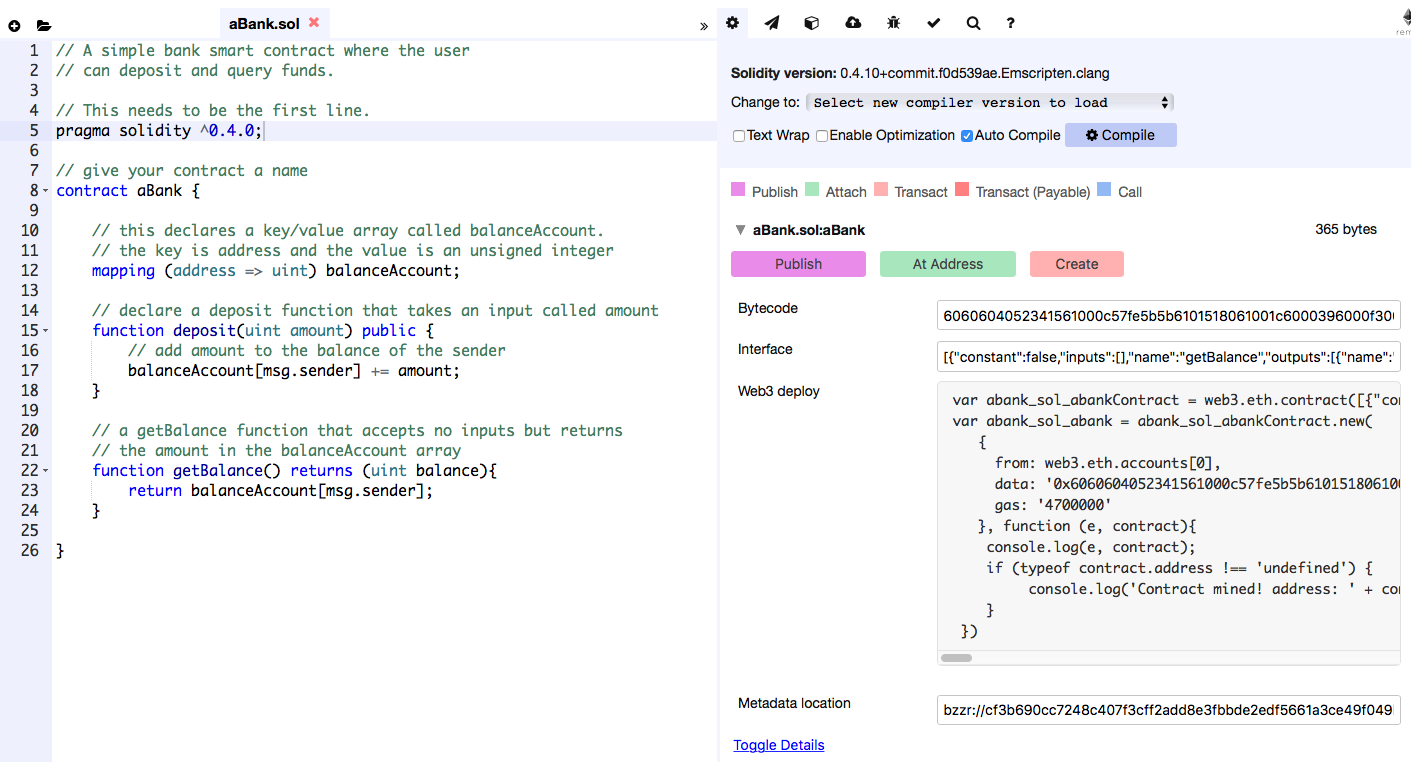Image resolution: width=1411 pixels, height=762 pixels.
Task: Click the purple Publish button
Action: (798, 264)
